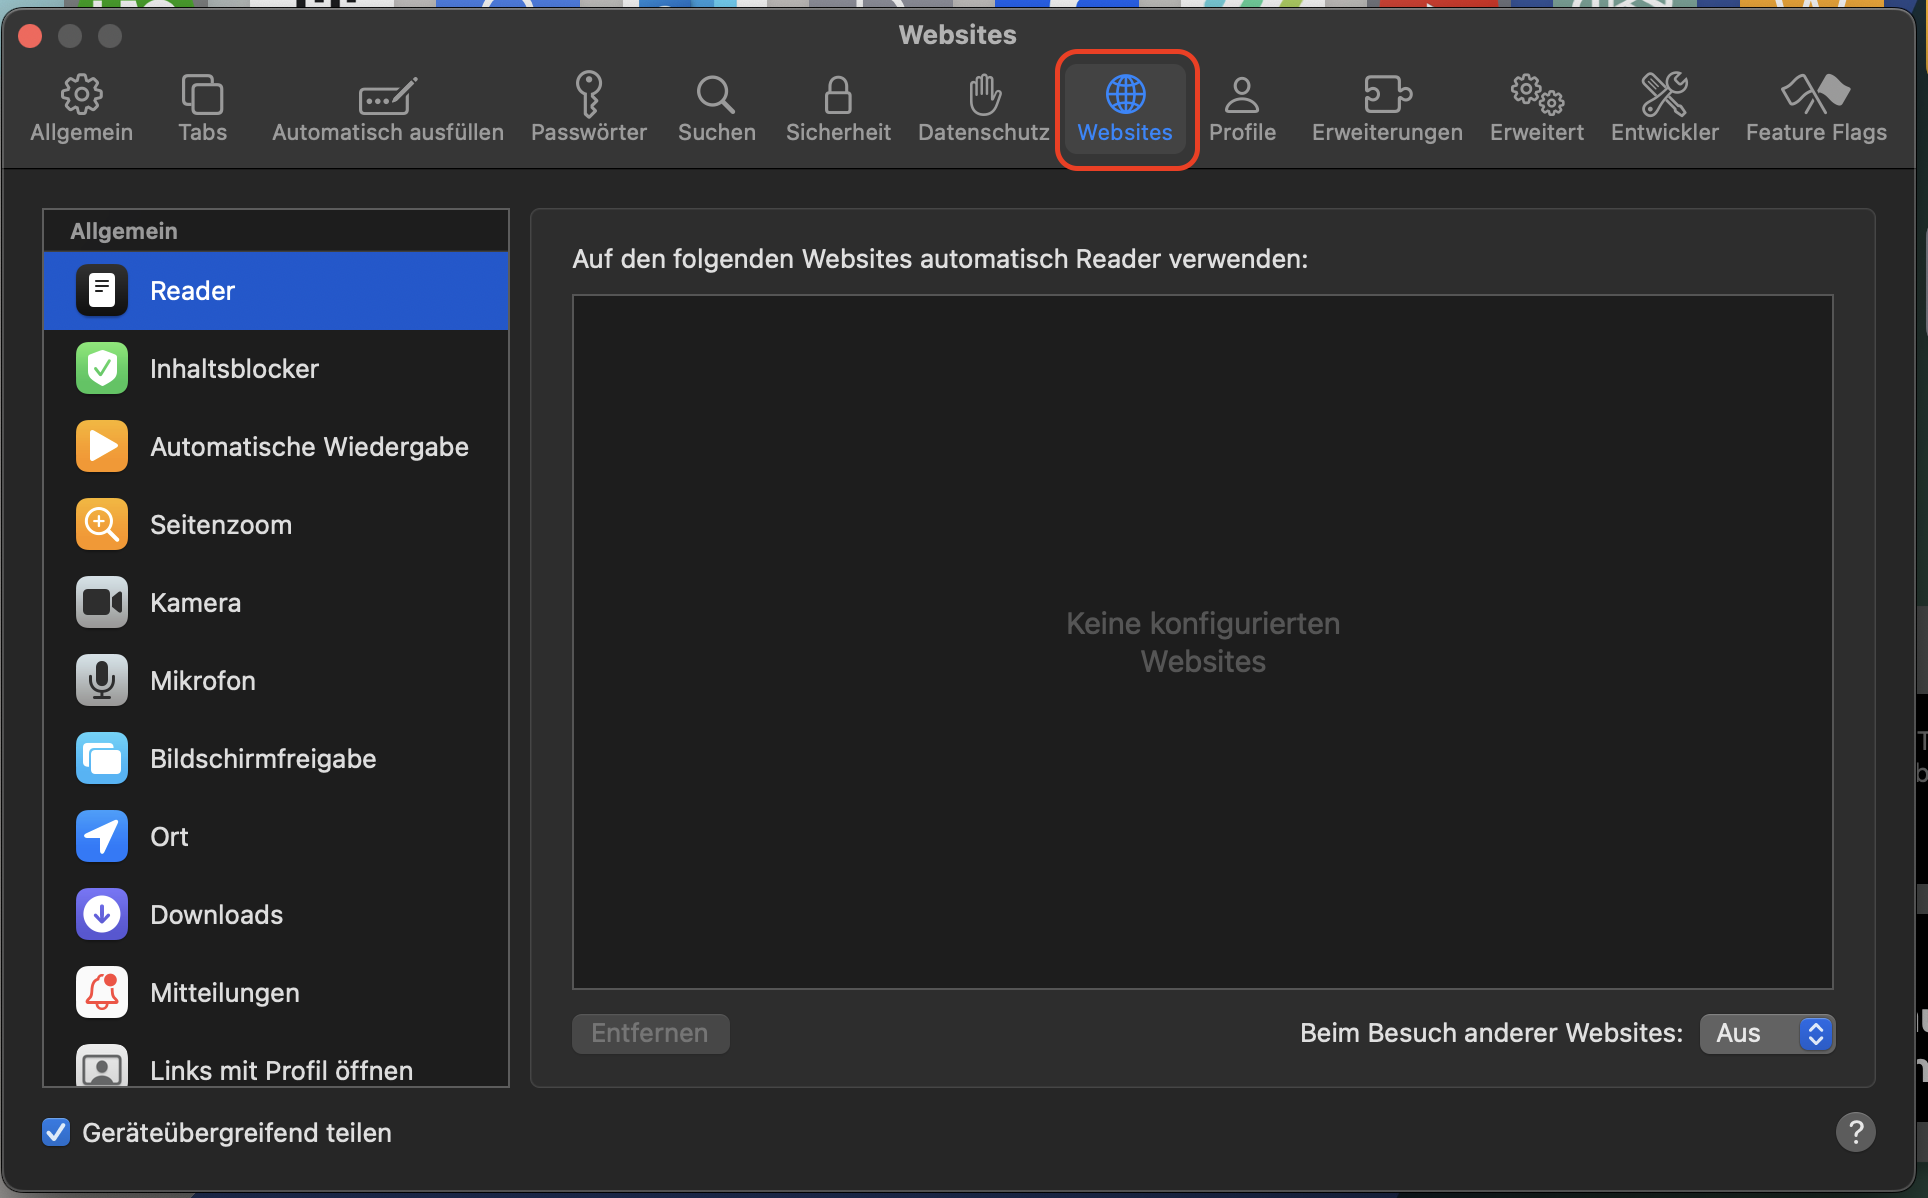Select the Reader sidebar entry

192,290
